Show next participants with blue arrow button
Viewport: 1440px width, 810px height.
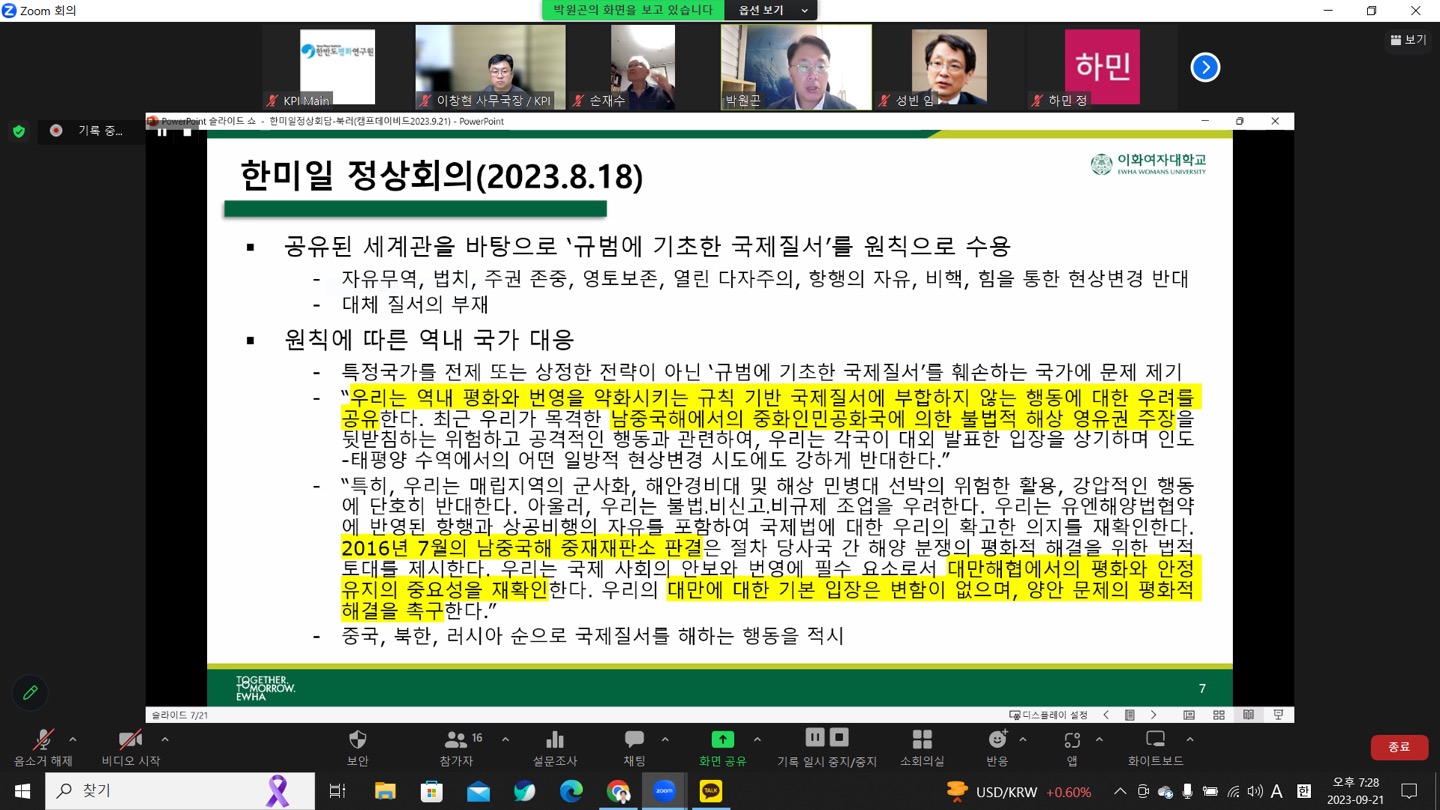tap(1205, 67)
